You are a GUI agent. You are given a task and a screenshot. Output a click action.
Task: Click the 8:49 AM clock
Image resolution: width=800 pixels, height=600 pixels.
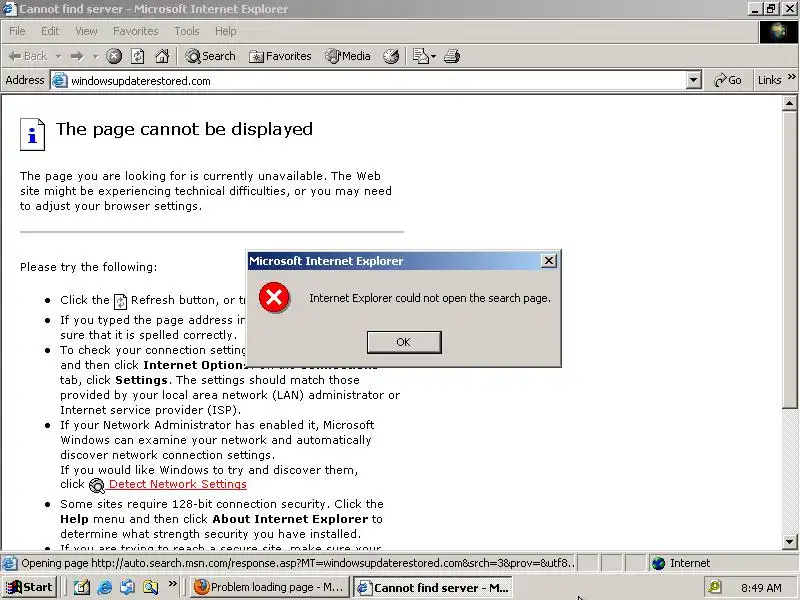coord(761,588)
